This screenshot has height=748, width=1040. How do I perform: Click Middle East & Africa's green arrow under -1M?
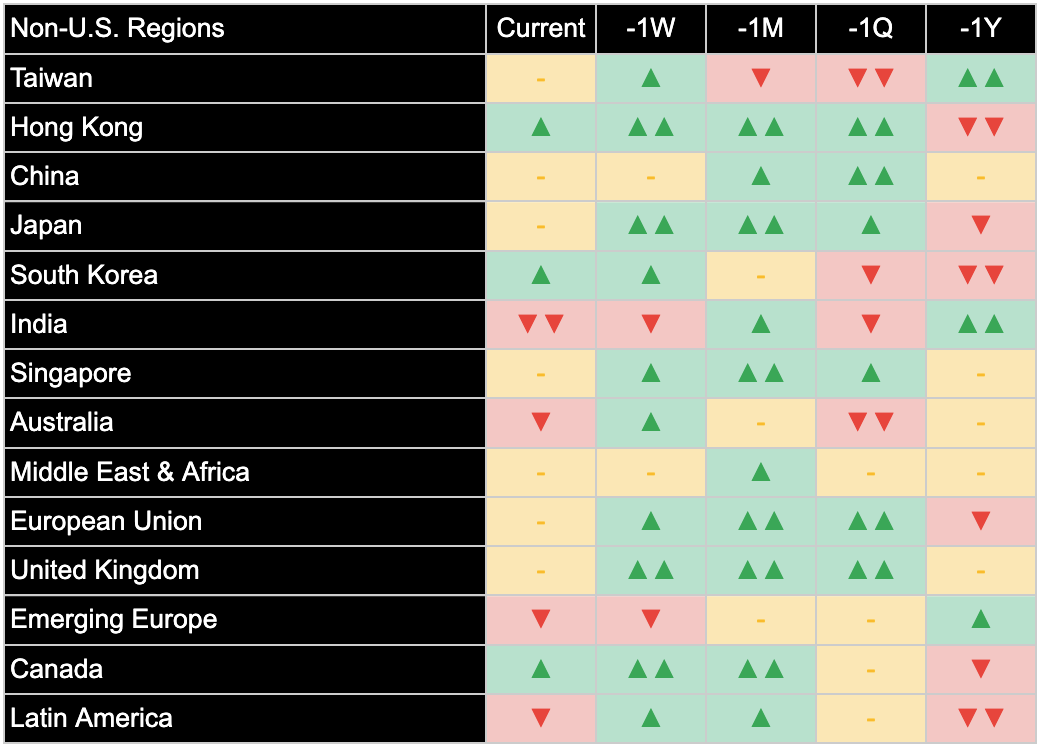click(x=760, y=472)
